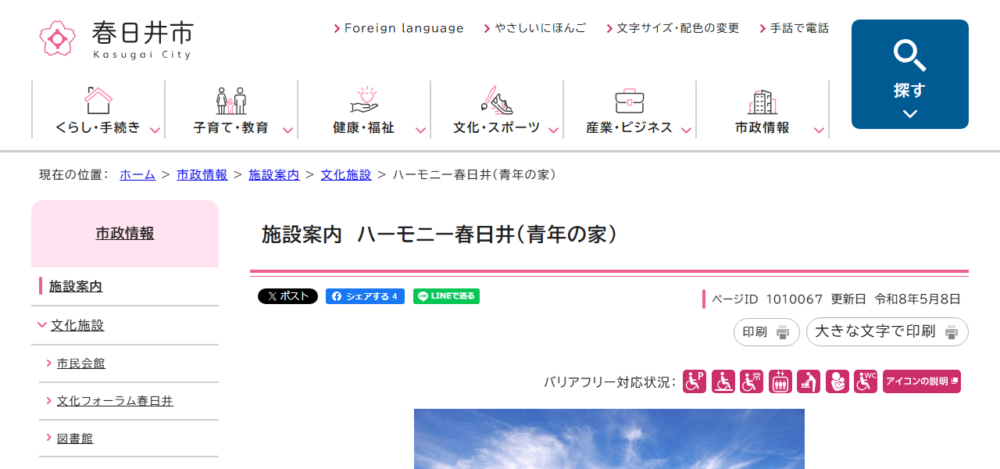
Task: Click the wheelchair ramp accessibility icon
Action: (723, 382)
